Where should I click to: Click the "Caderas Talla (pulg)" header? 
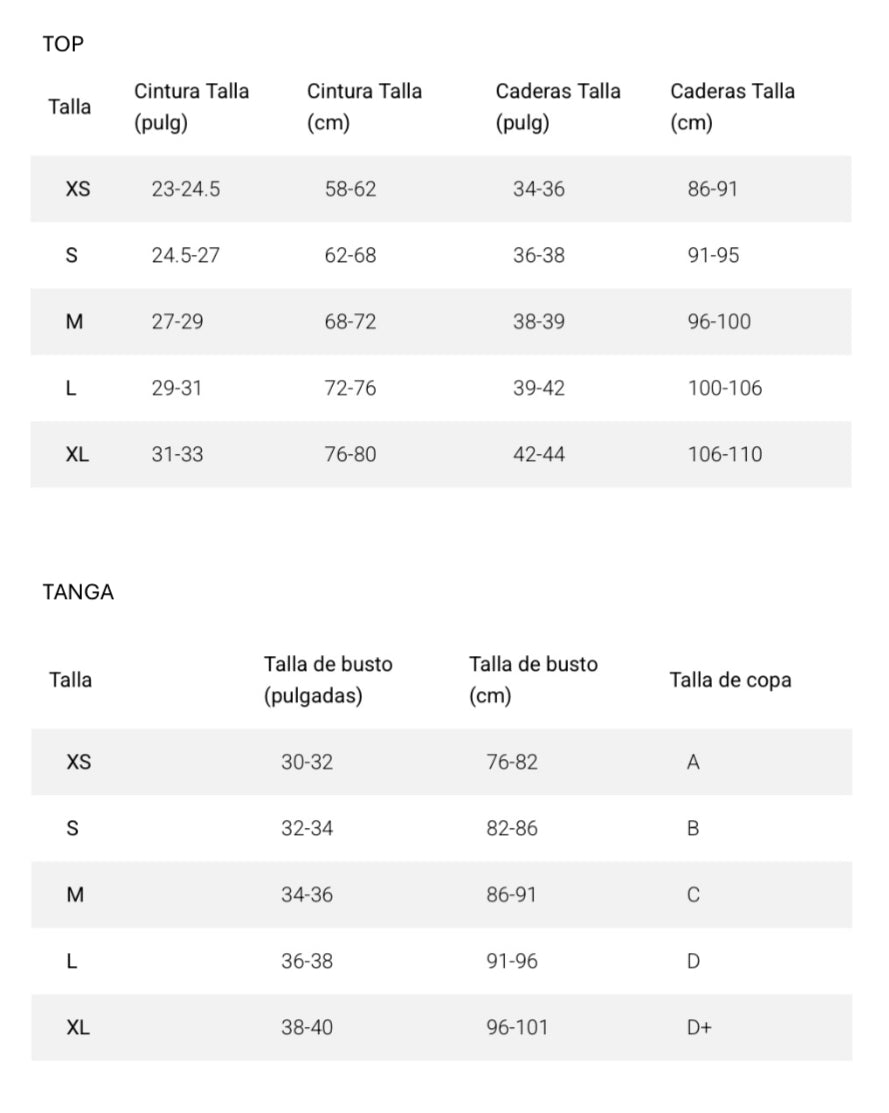pos(557,107)
